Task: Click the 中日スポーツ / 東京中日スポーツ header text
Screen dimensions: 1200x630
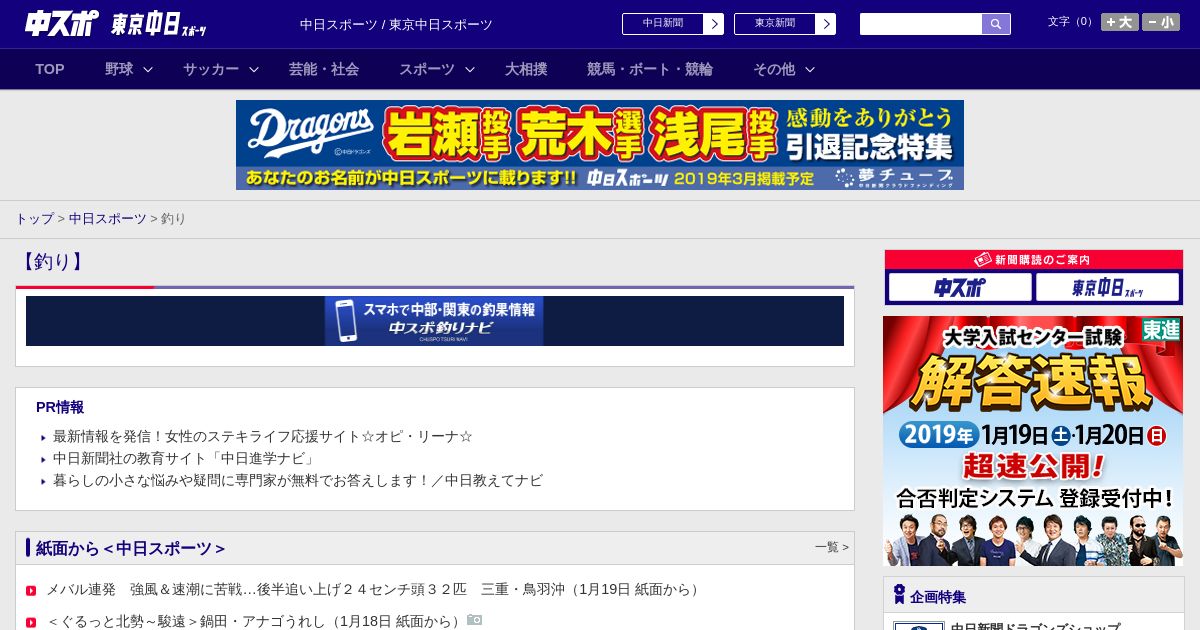Action: (x=396, y=24)
